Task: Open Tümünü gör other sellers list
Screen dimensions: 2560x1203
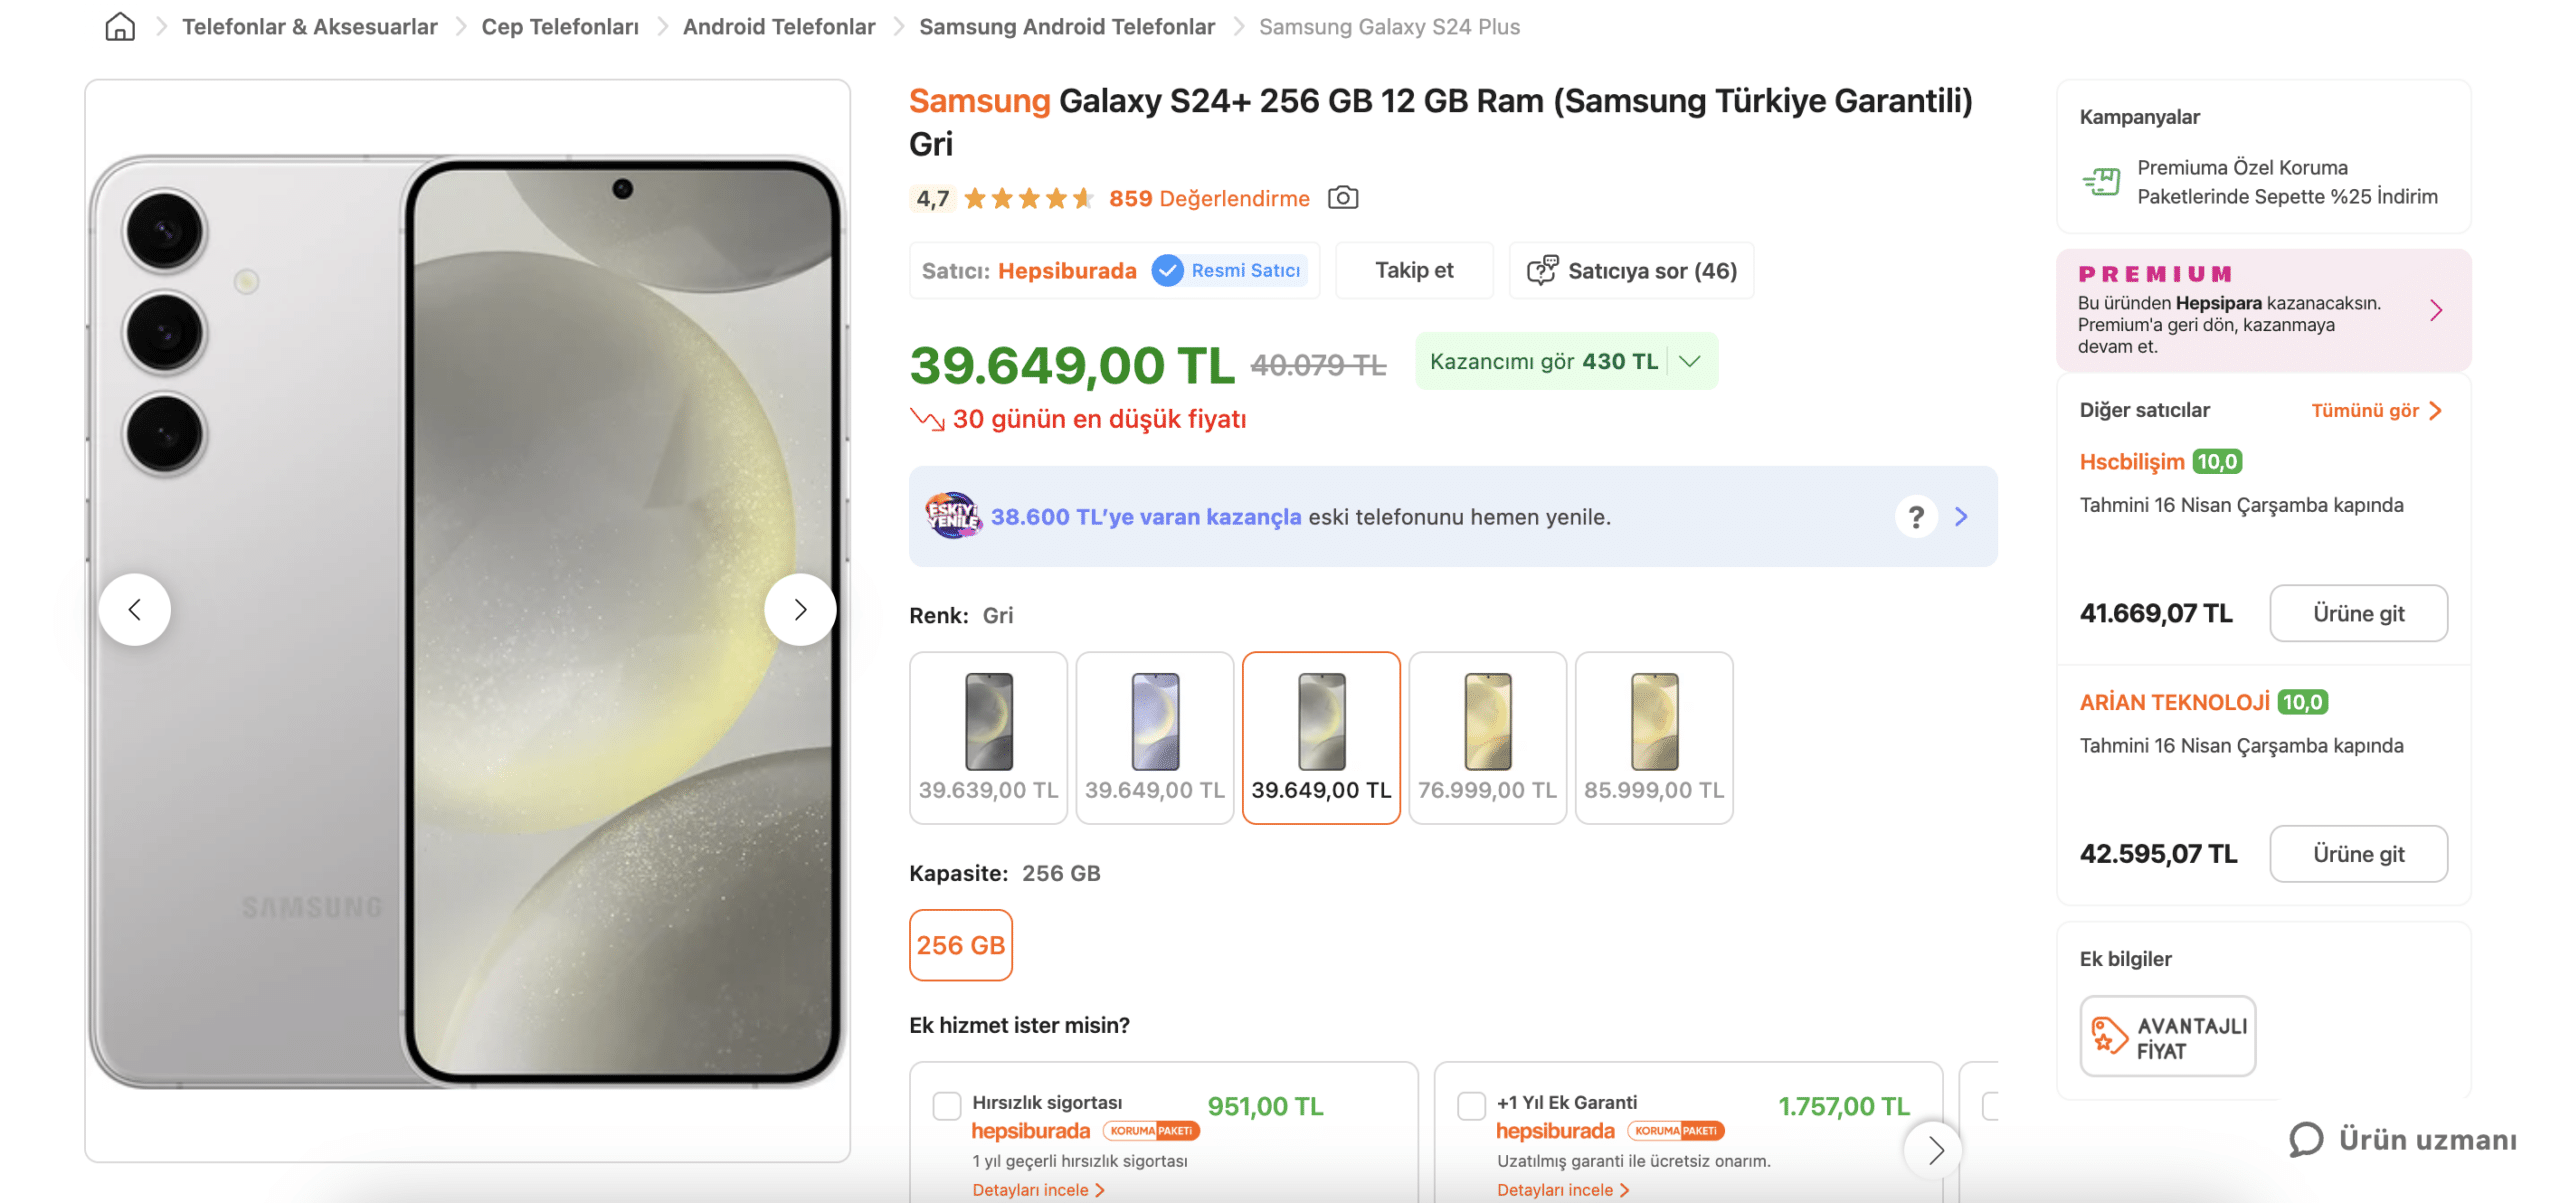Action: (x=2375, y=411)
